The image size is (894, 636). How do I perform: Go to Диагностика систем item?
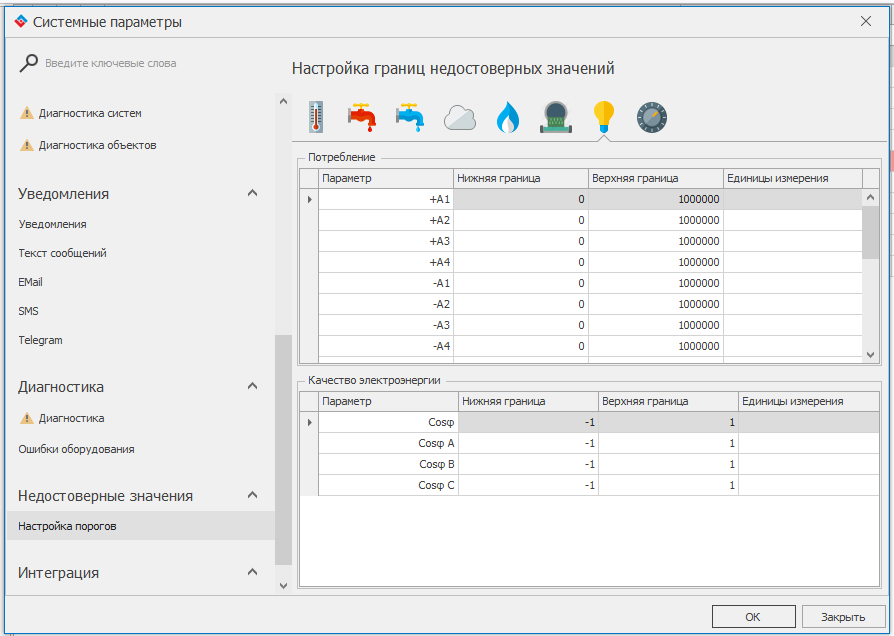point(90,113)
